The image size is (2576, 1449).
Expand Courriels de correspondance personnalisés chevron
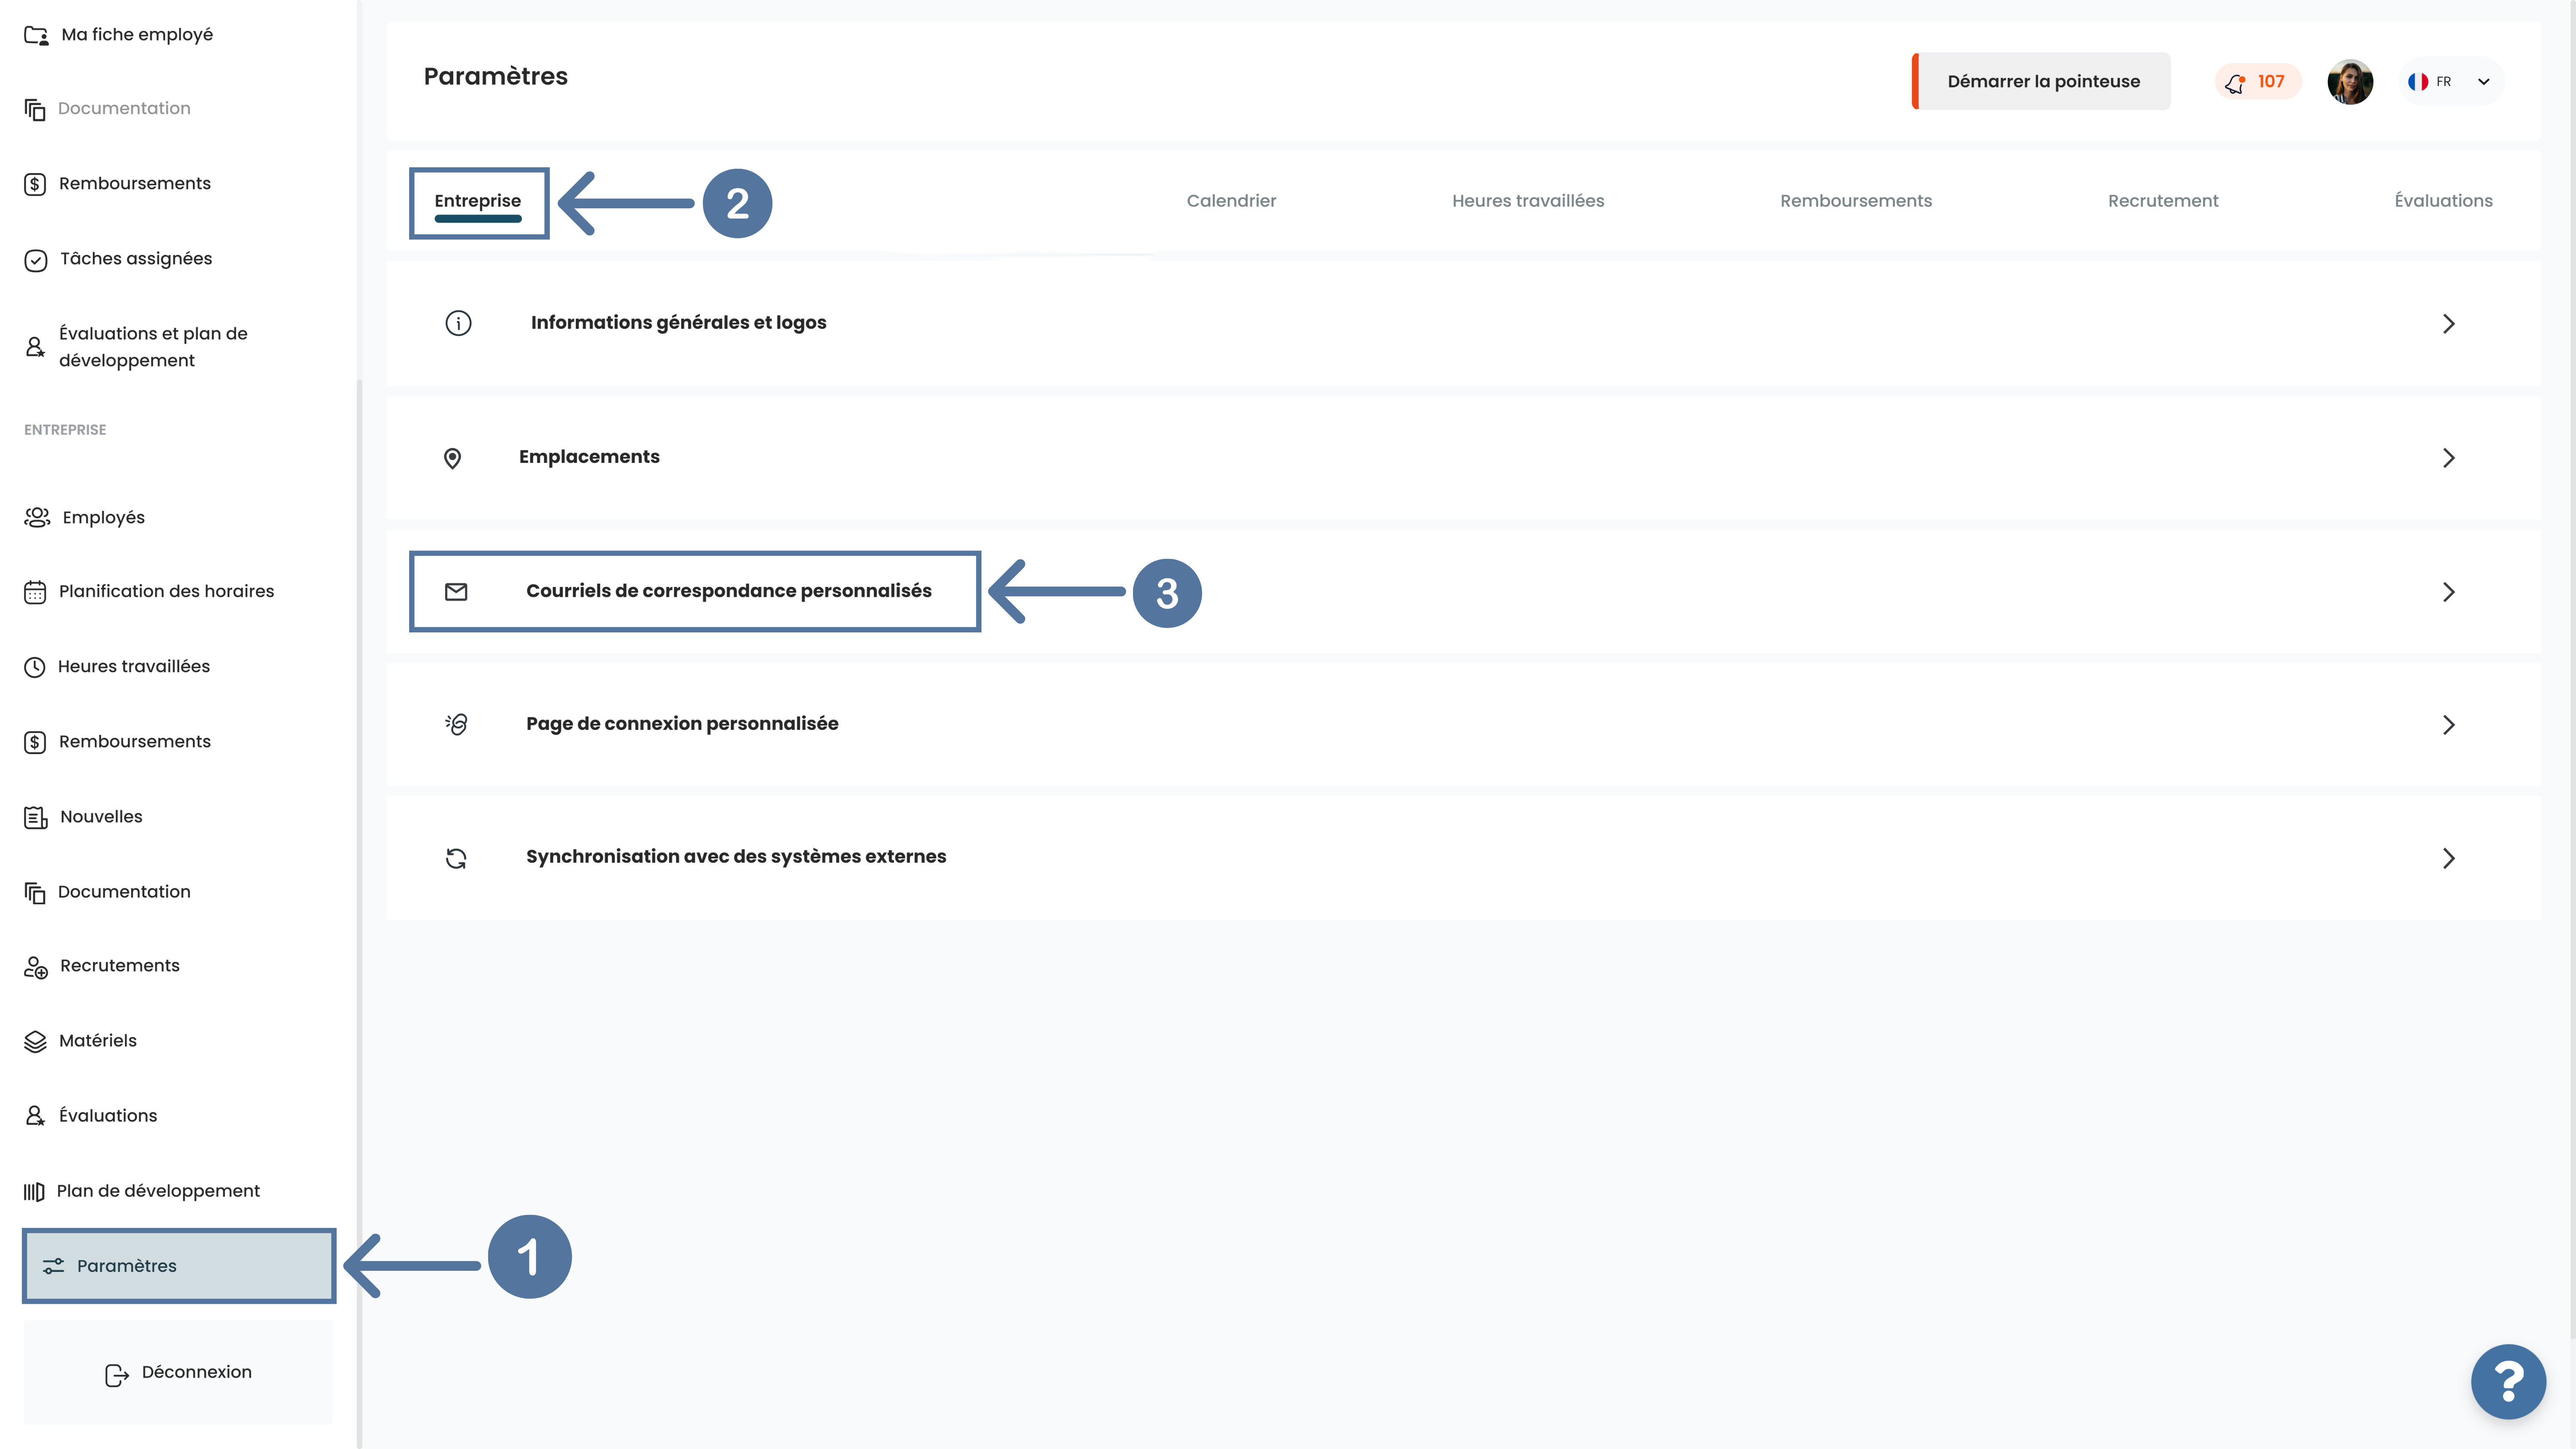point(2449,592)
